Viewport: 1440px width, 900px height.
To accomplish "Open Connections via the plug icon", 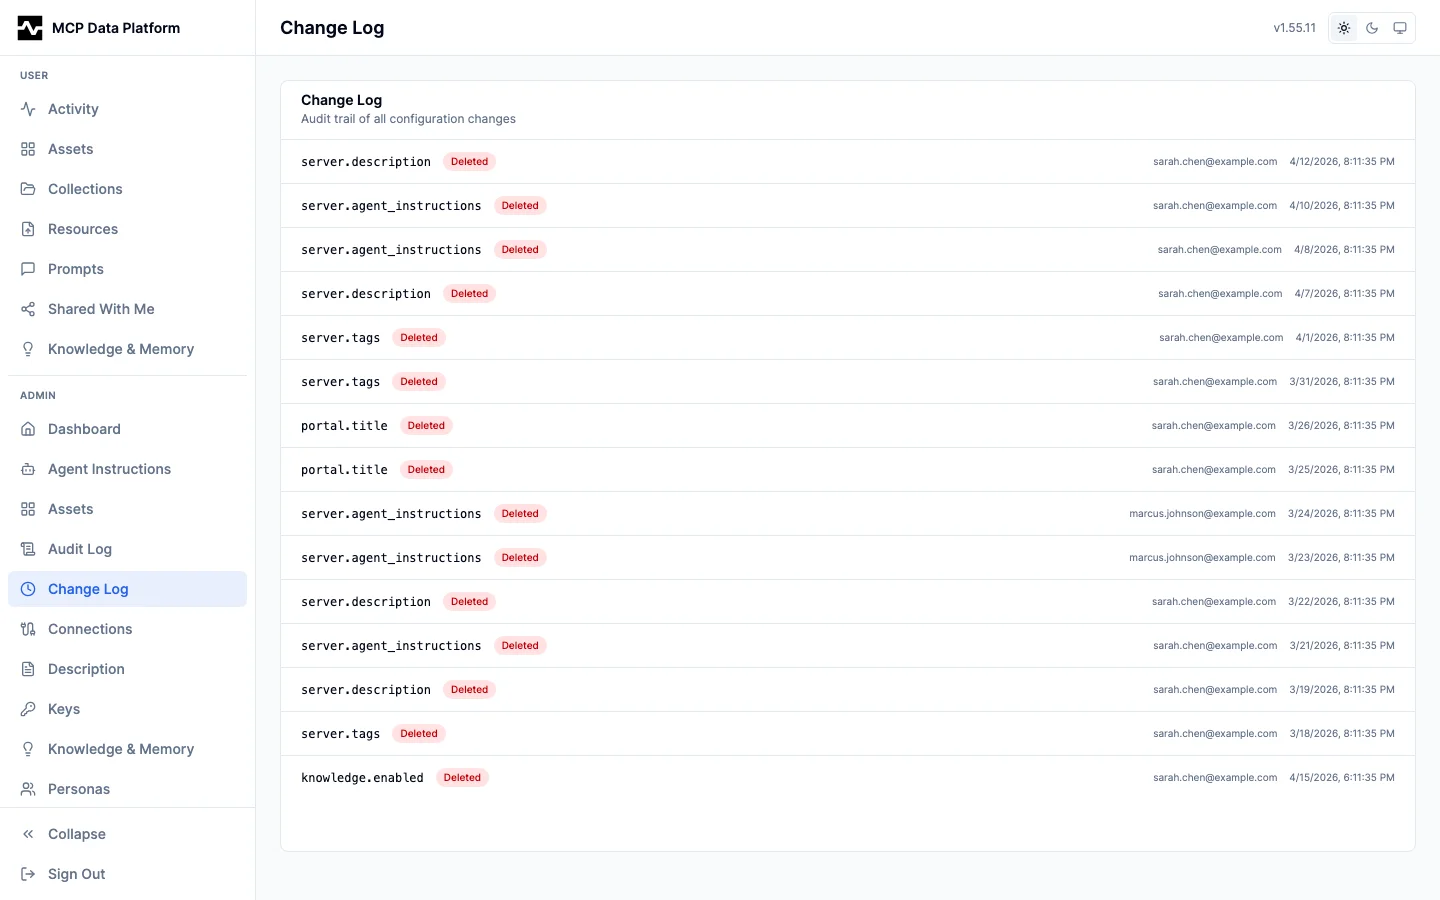I will [27, 629].
